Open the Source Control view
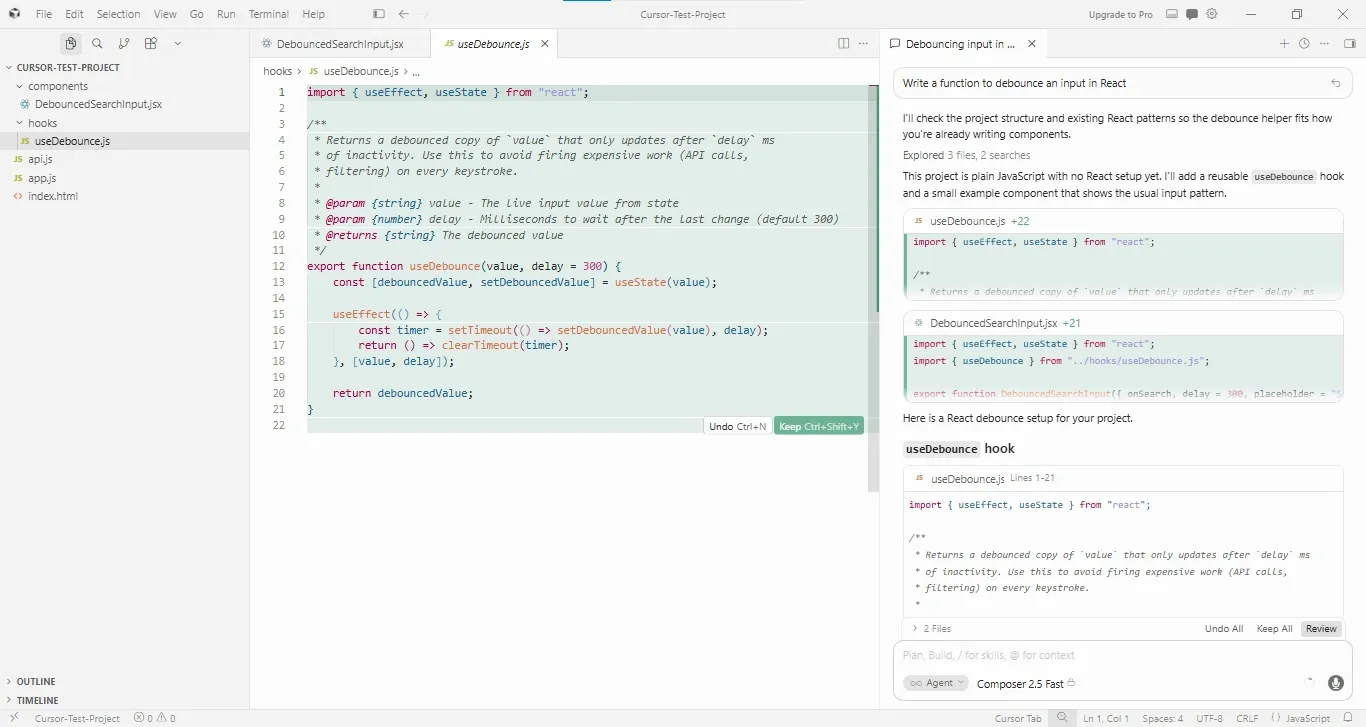The height and width of the screenshot is (727, 1366). [x=124, y=43]
